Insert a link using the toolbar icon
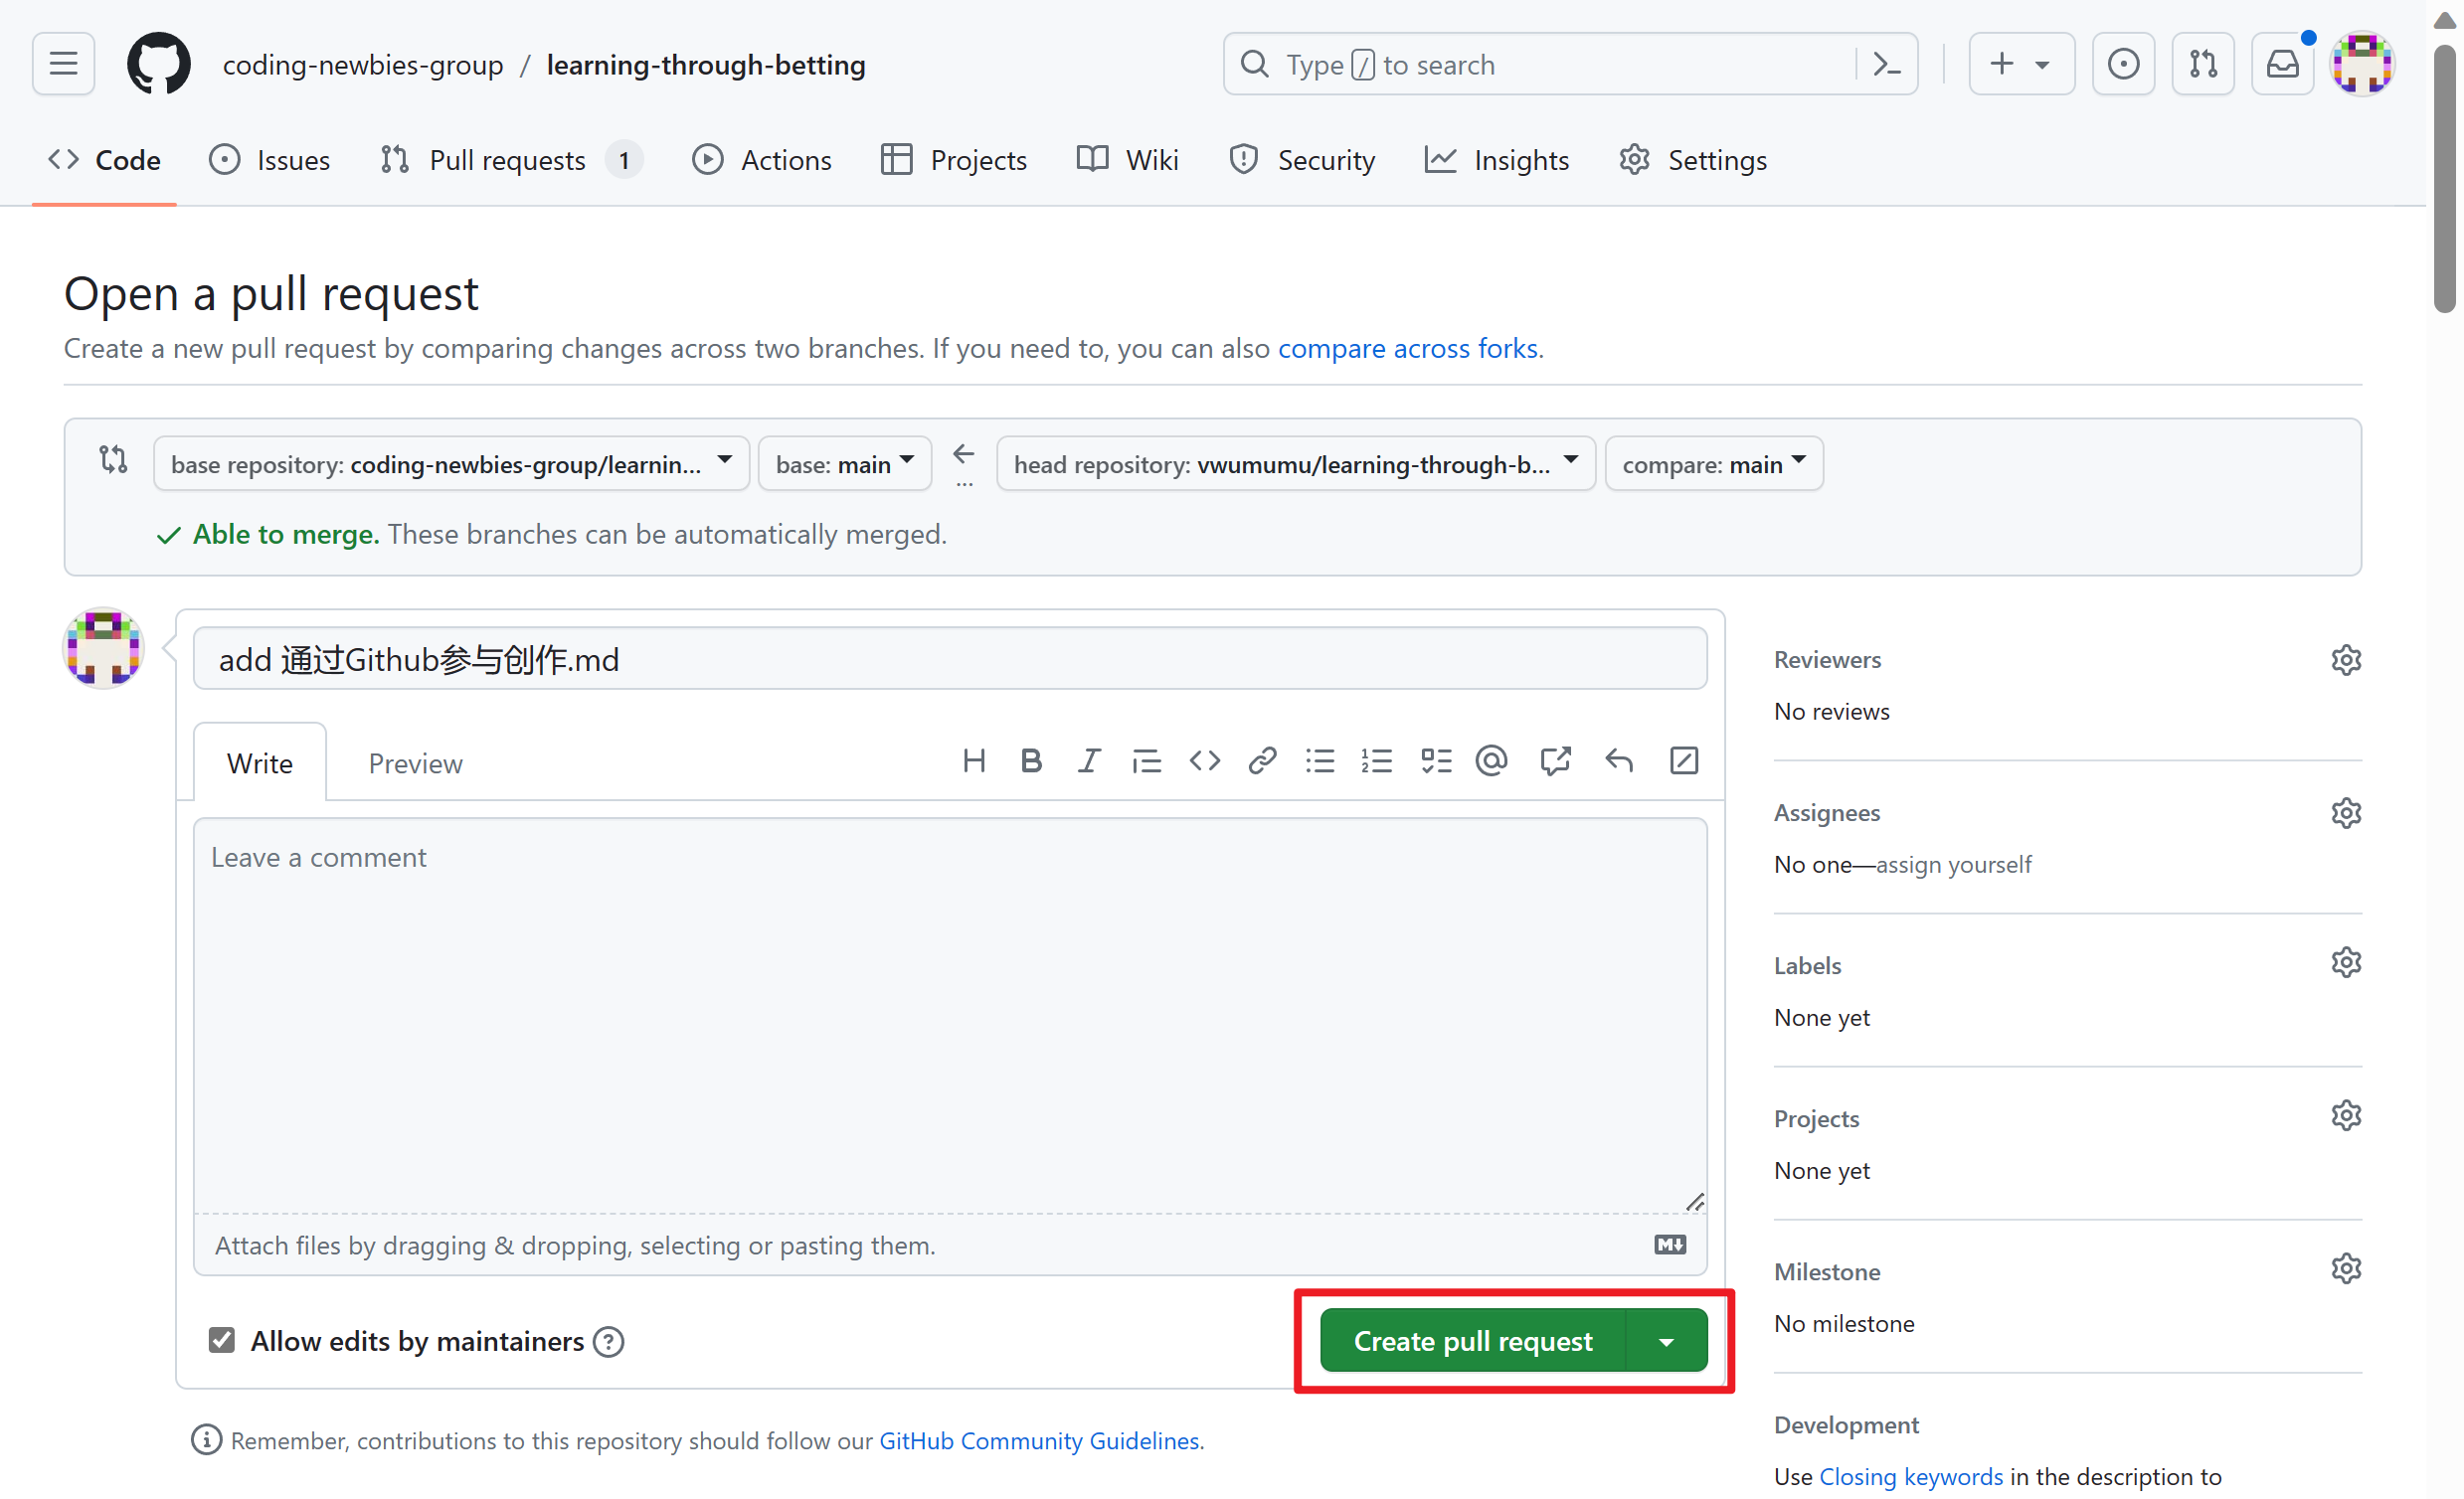This screenshot has width=2464, height=1499. 1262,762
